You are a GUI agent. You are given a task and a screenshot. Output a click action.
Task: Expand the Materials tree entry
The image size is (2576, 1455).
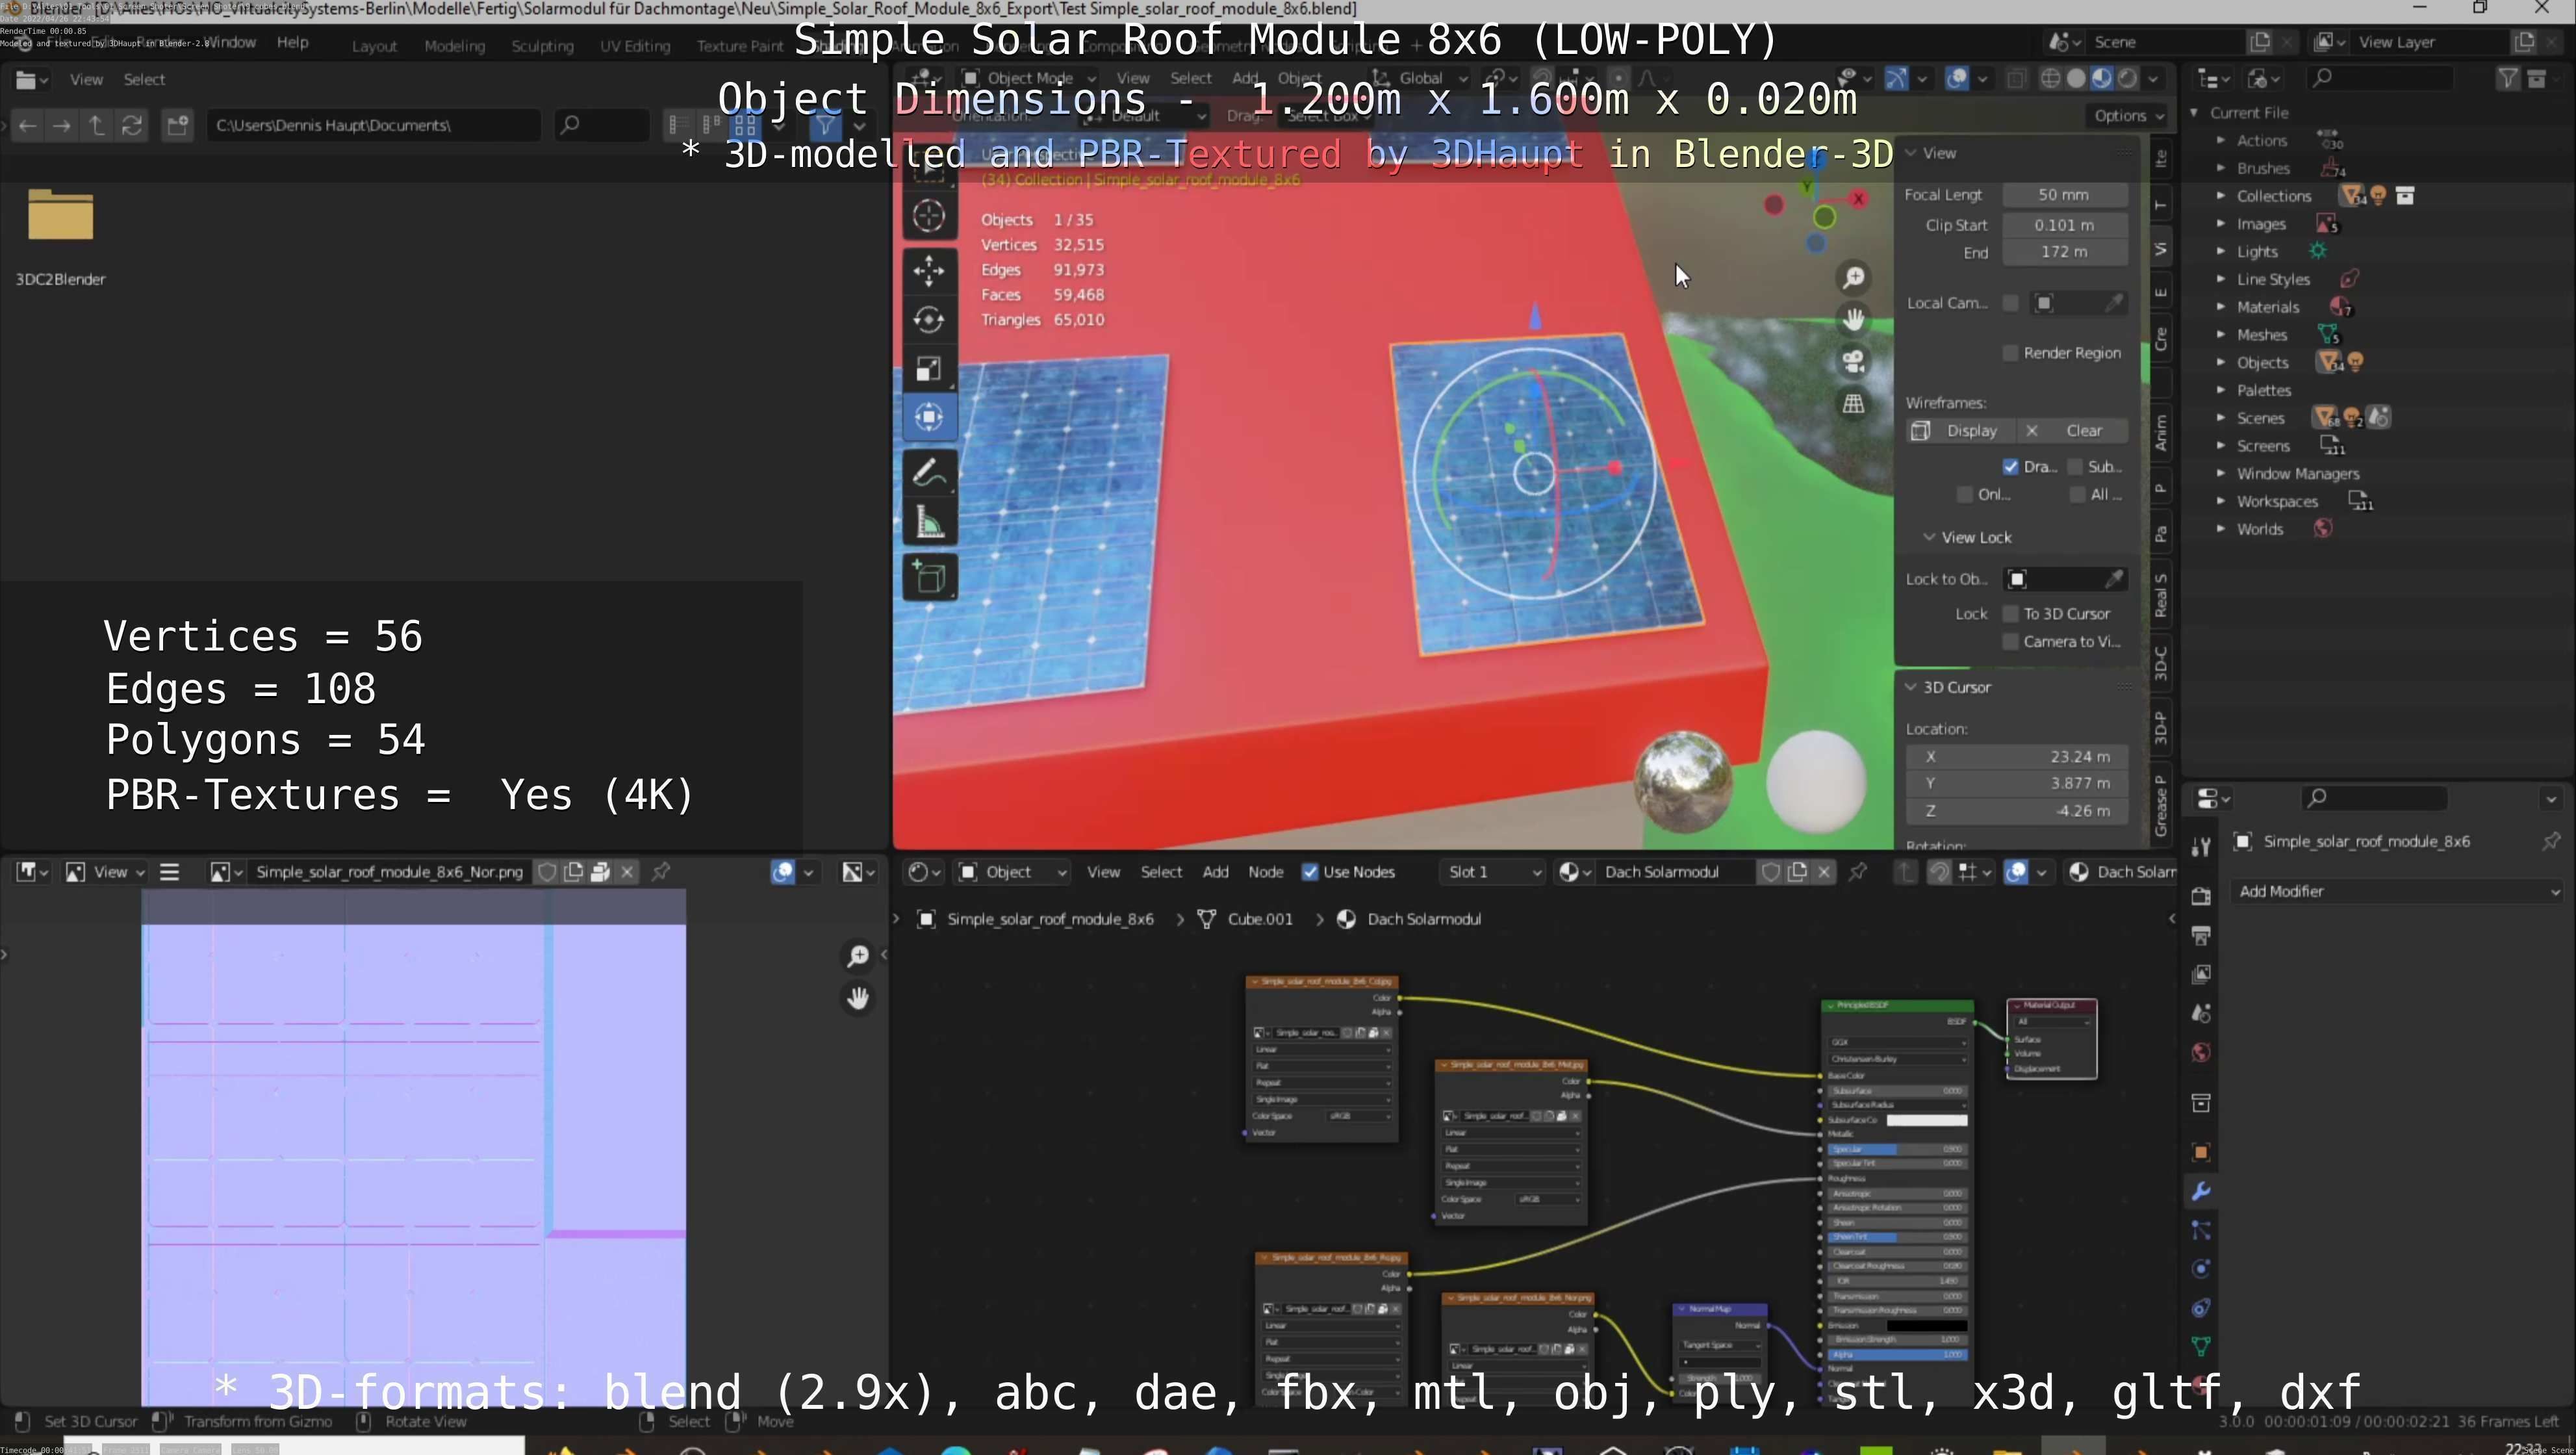click(x=2221, y=307)
